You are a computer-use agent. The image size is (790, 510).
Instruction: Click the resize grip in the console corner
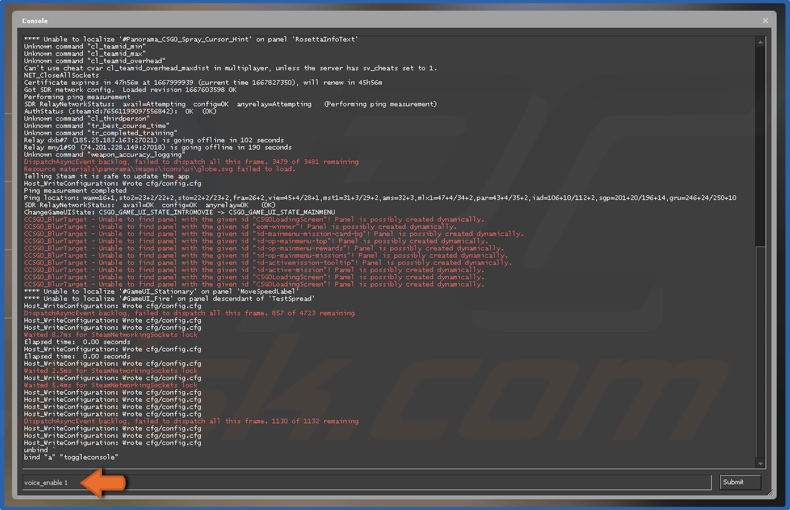point(770,493)
